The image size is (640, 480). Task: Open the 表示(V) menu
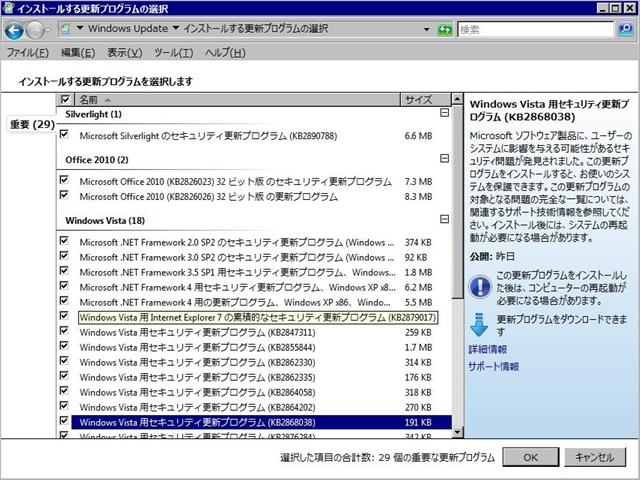click(124, 53)
